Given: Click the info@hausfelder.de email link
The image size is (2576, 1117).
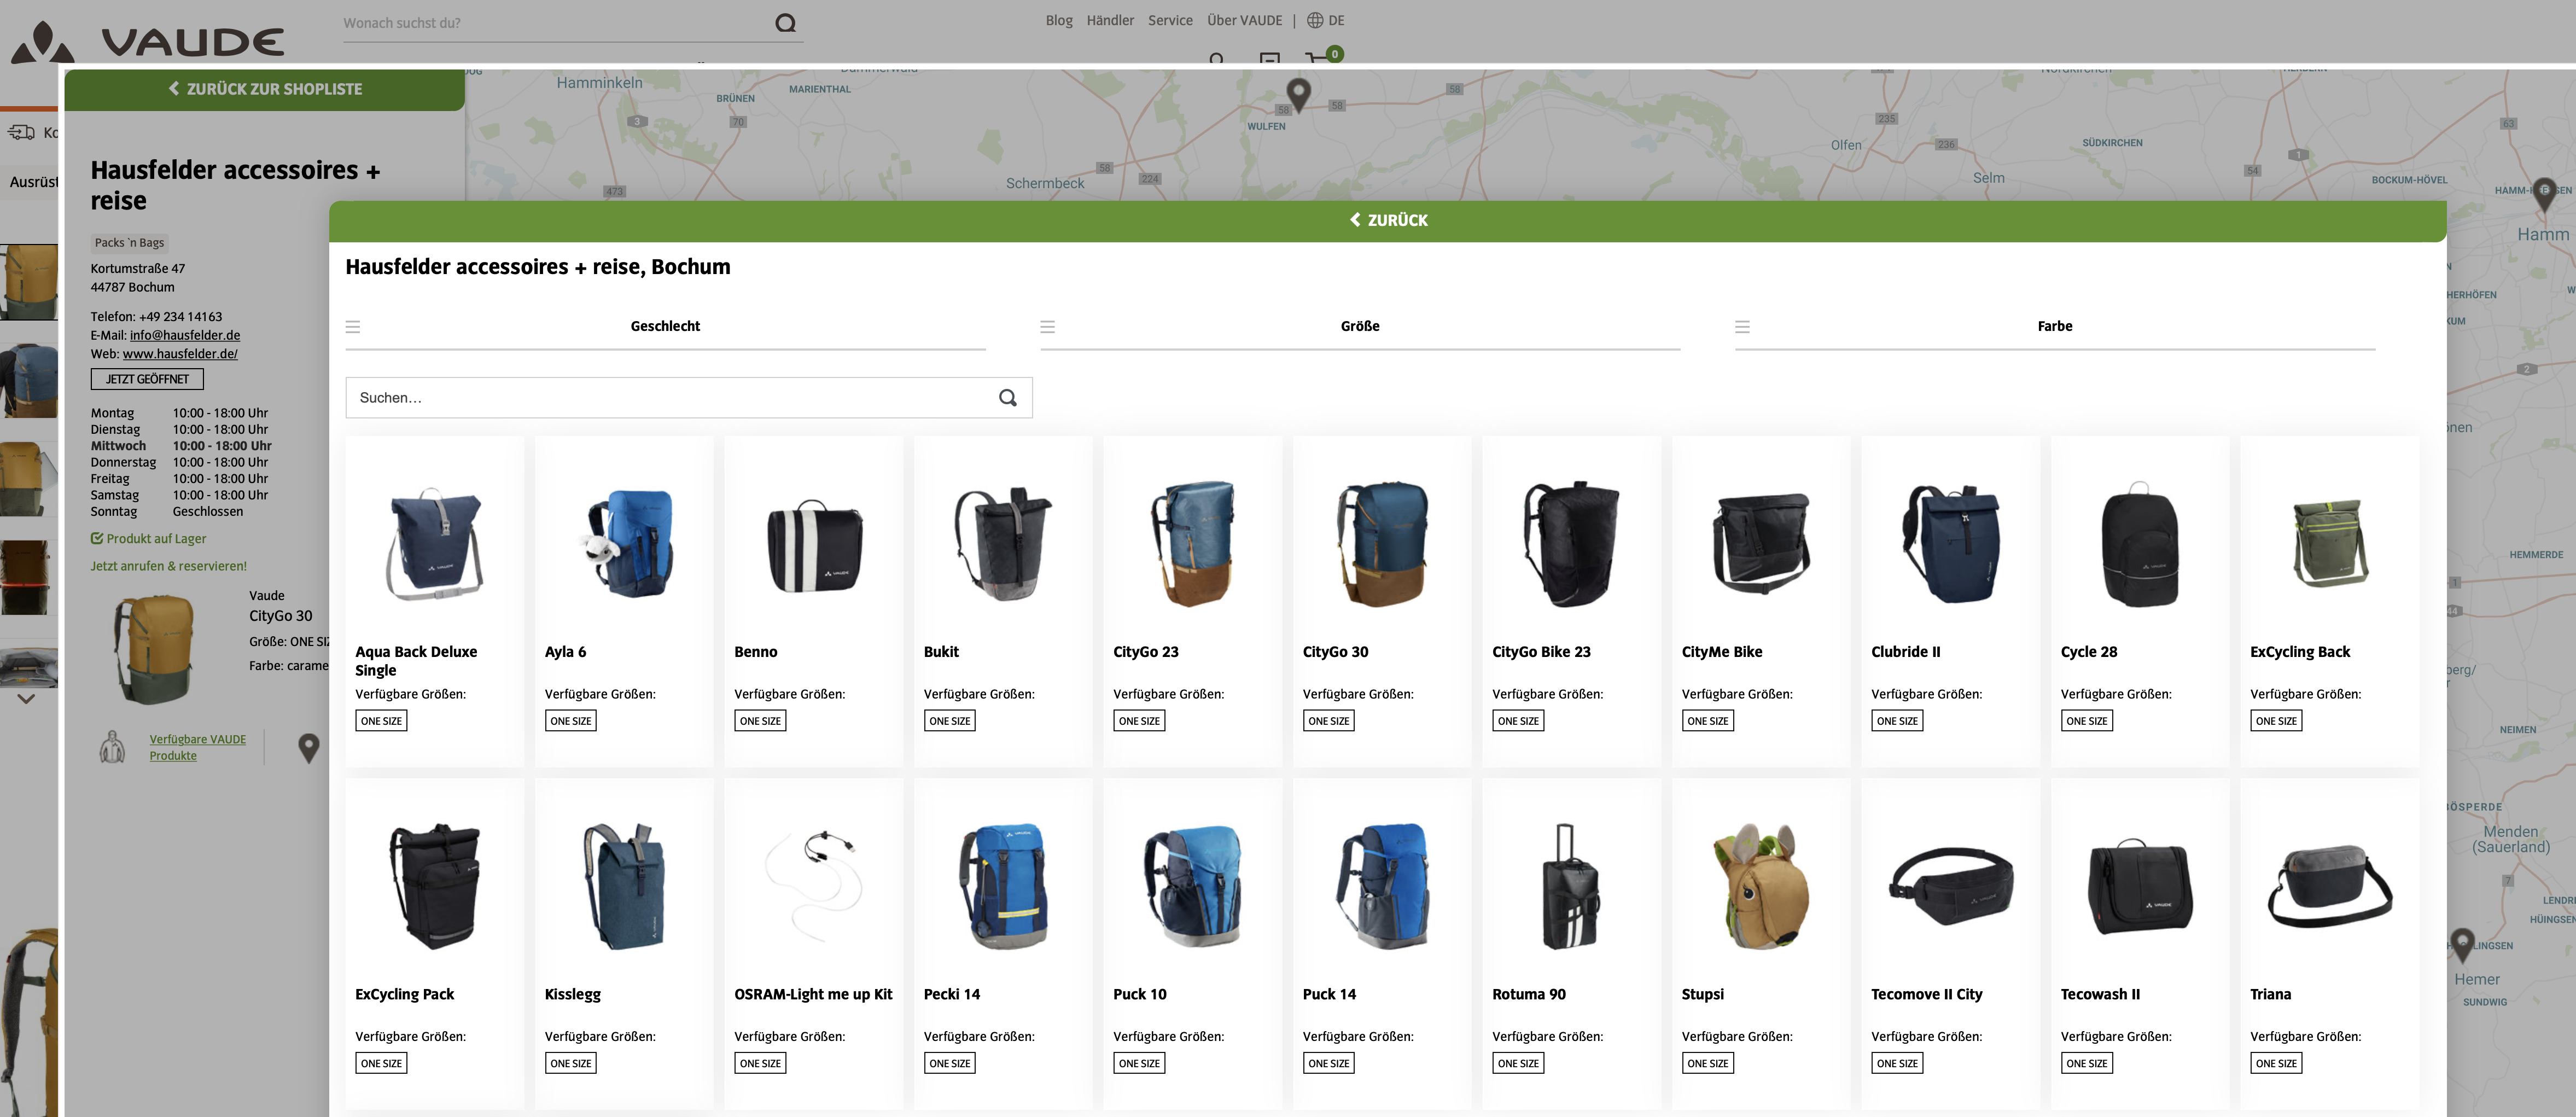Looking at the screenshot, I should (185, 335).
